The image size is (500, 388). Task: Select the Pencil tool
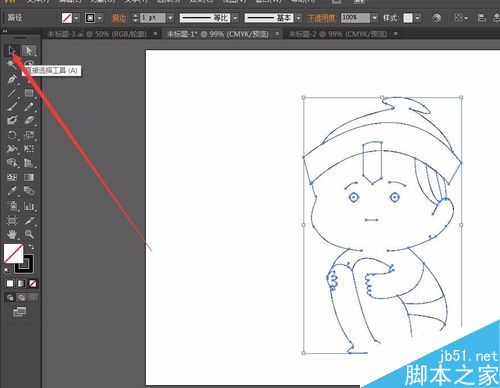coord(29,107)
